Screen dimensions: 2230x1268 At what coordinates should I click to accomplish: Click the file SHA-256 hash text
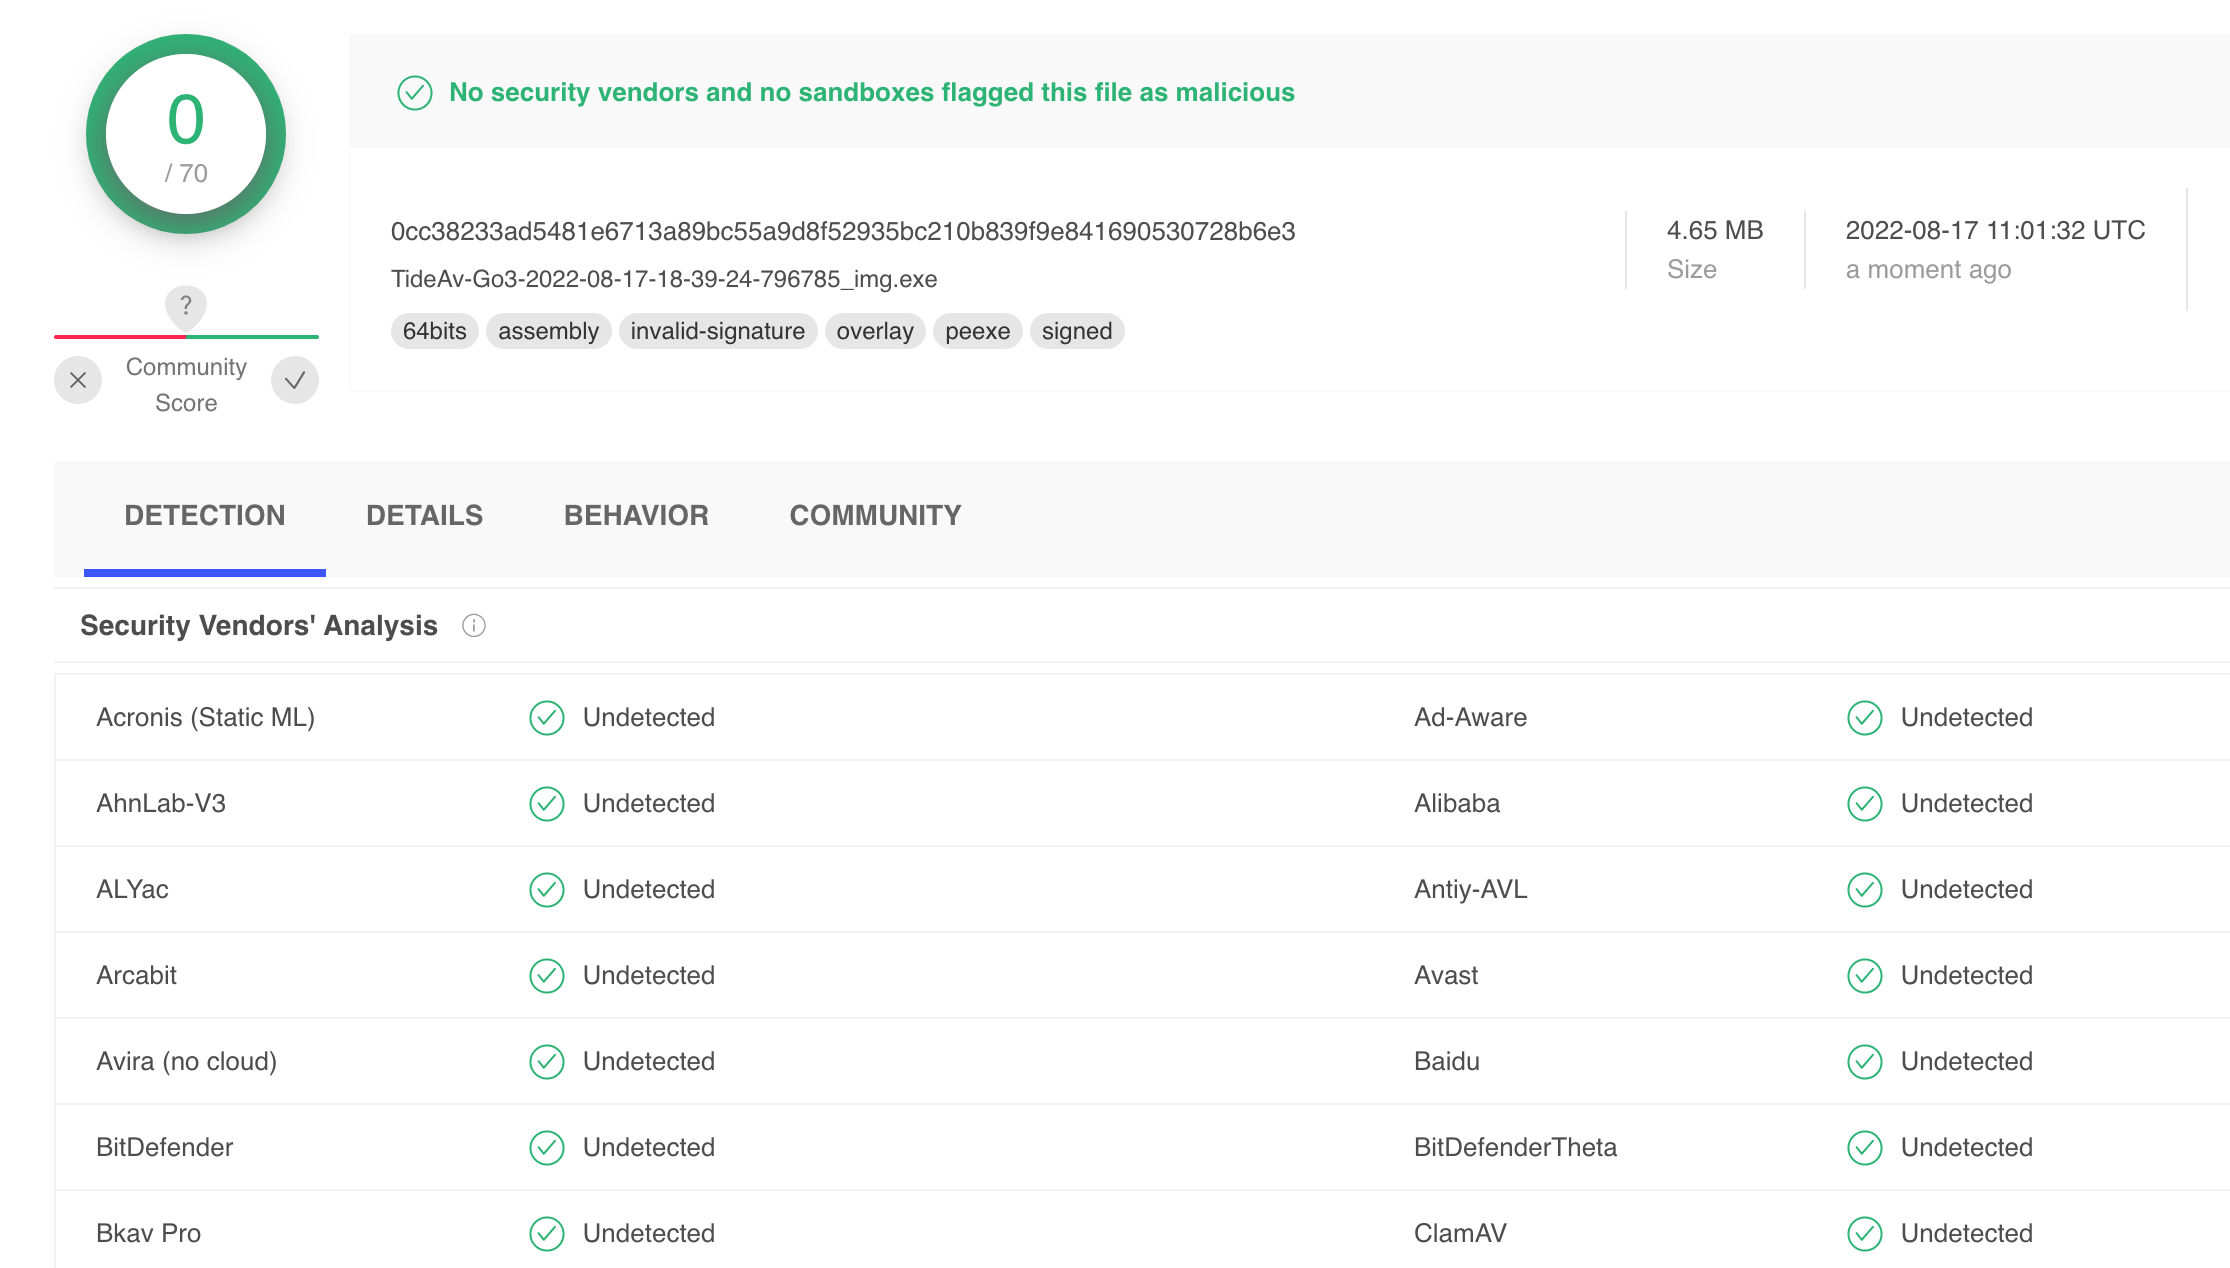tap(842, 232)
